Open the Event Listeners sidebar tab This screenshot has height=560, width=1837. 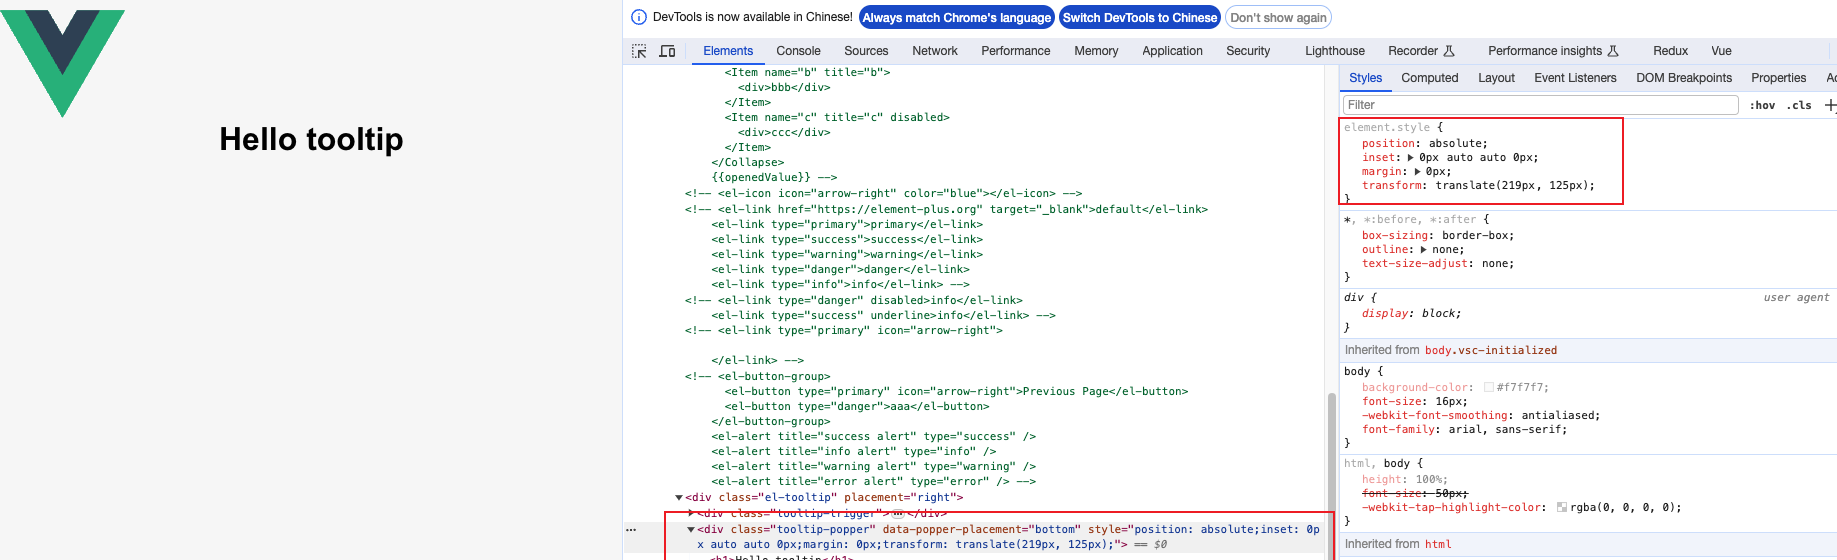(x=1575, y=78)
